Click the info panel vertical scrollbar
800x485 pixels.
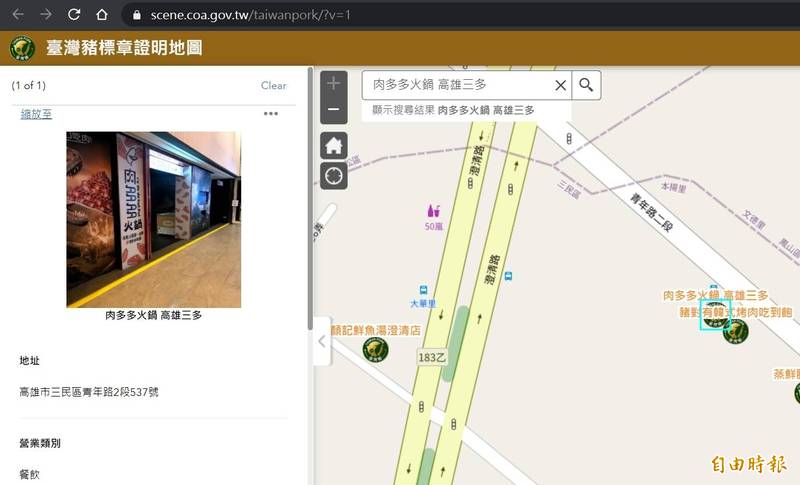[310, 199]
